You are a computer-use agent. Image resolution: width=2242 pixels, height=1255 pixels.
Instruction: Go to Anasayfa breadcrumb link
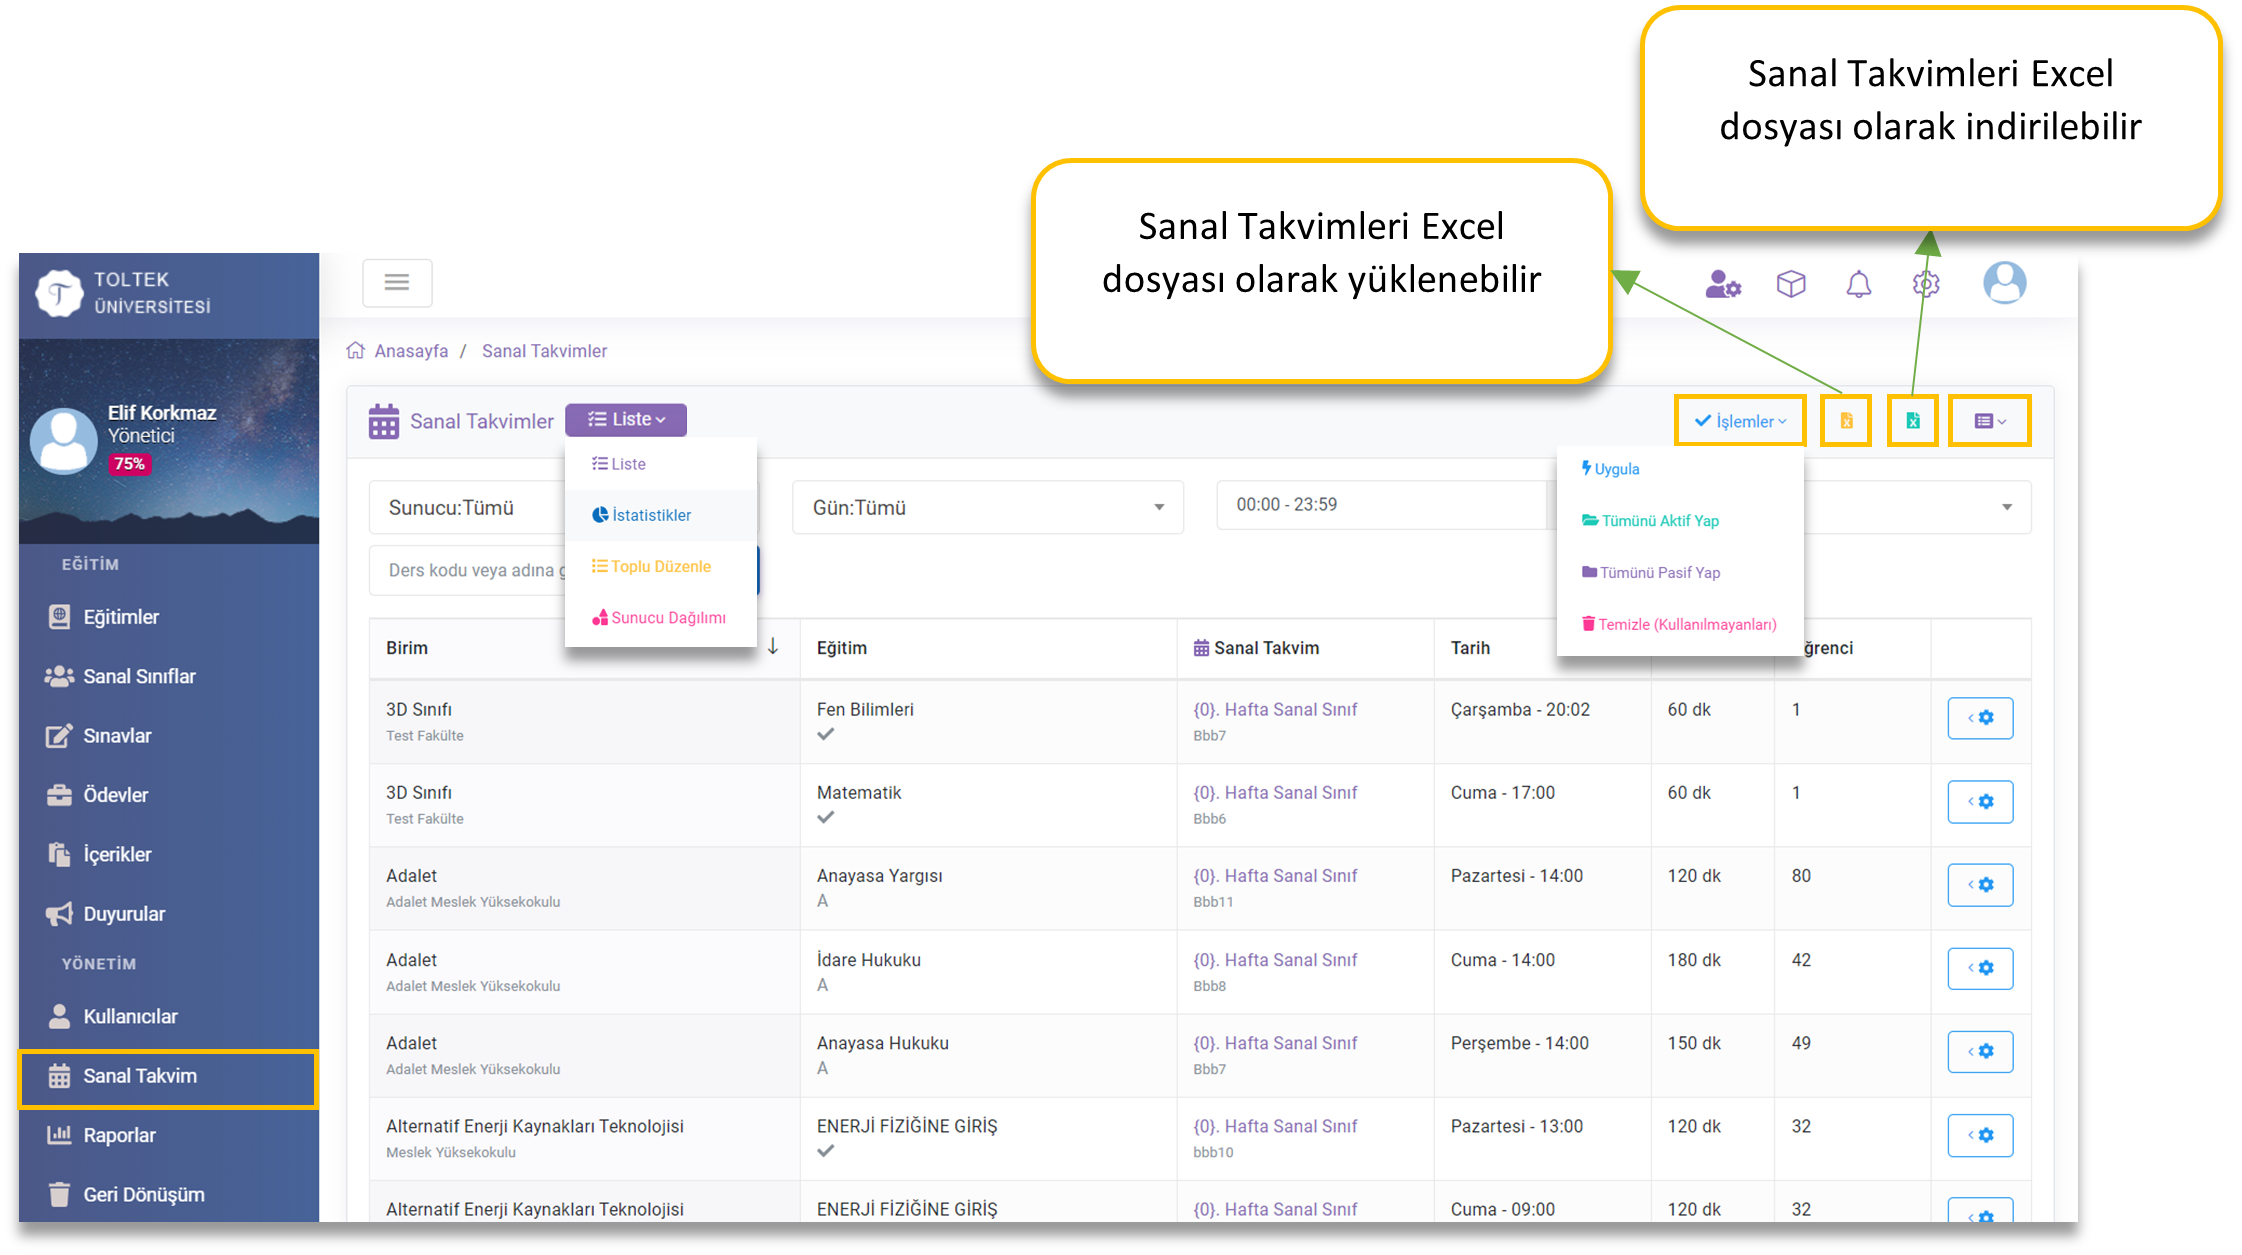tap(411, 351)
